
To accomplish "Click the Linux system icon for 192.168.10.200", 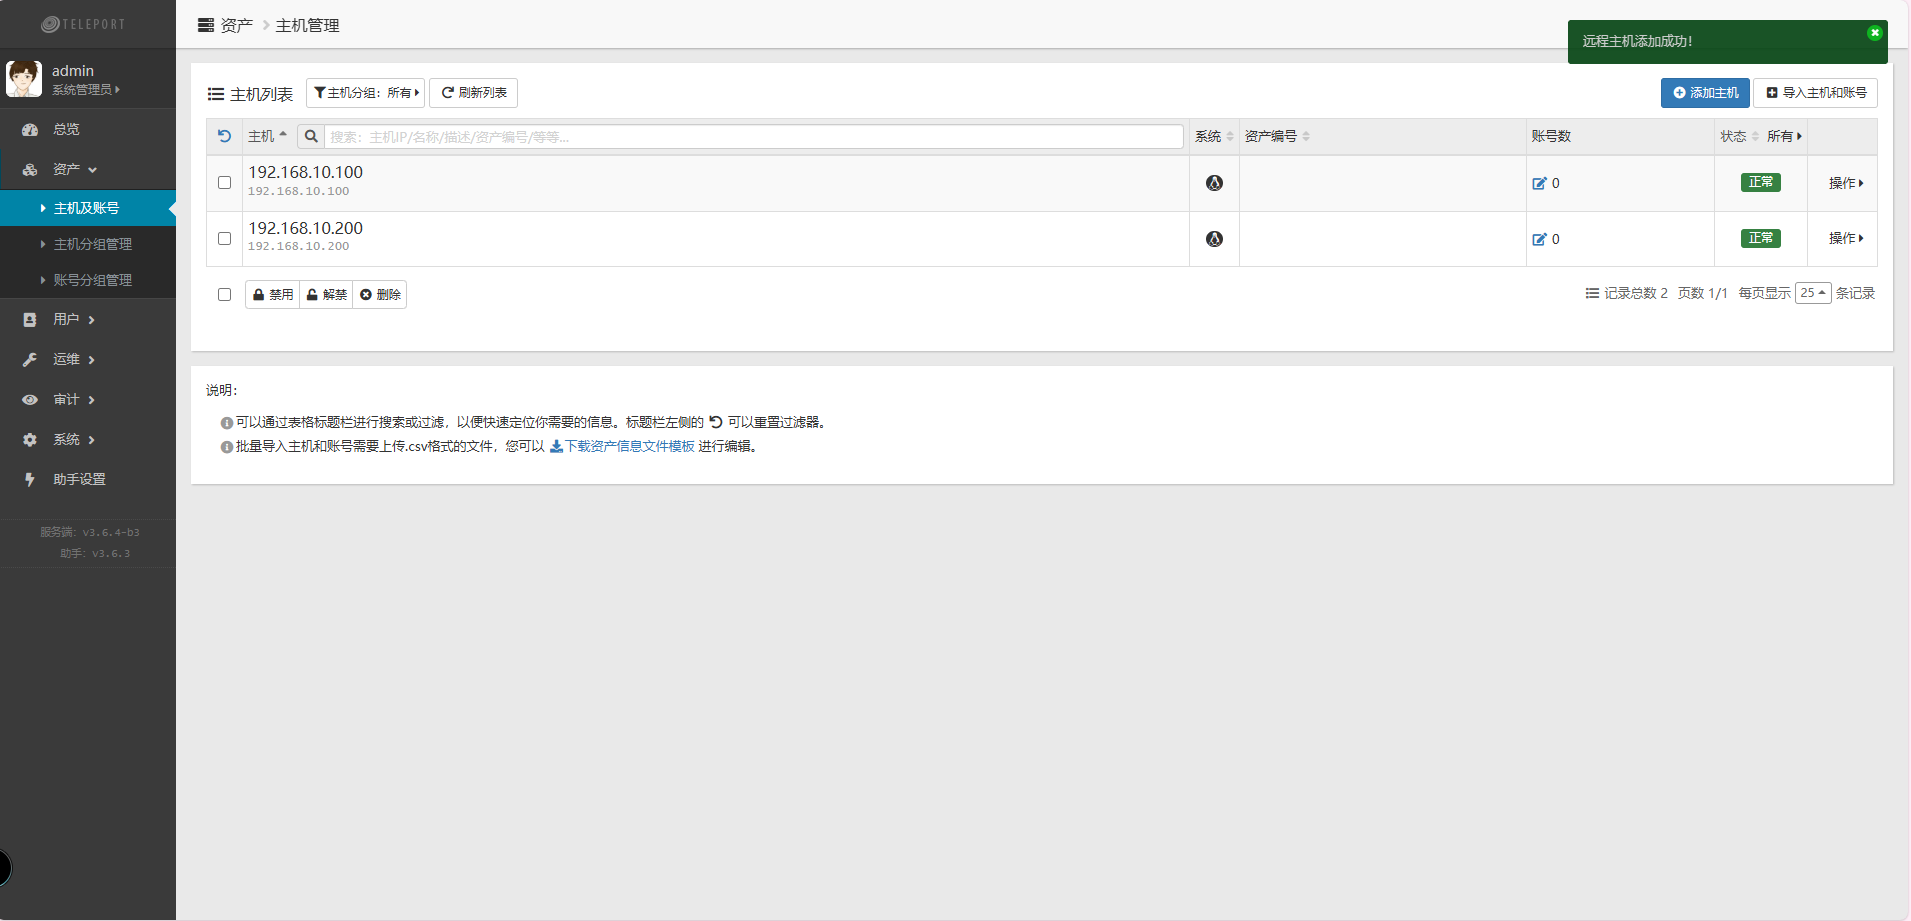I will click(1214, 239).
